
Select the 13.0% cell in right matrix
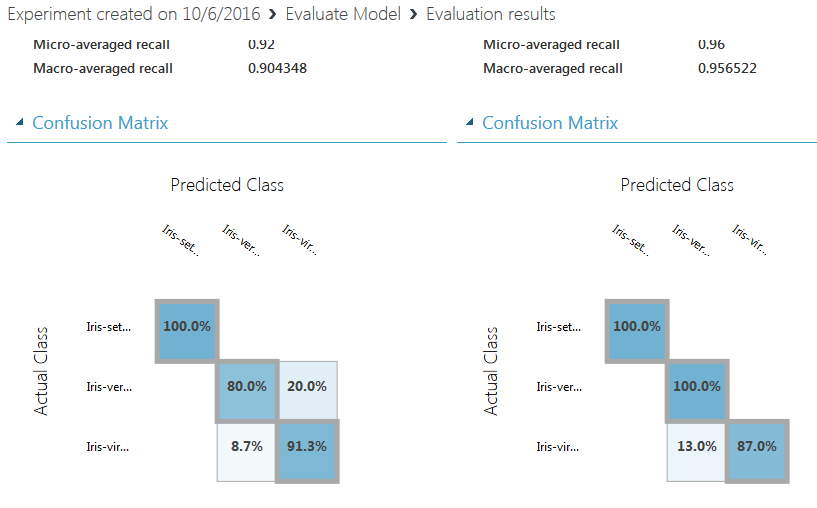(x=697, y=447)
